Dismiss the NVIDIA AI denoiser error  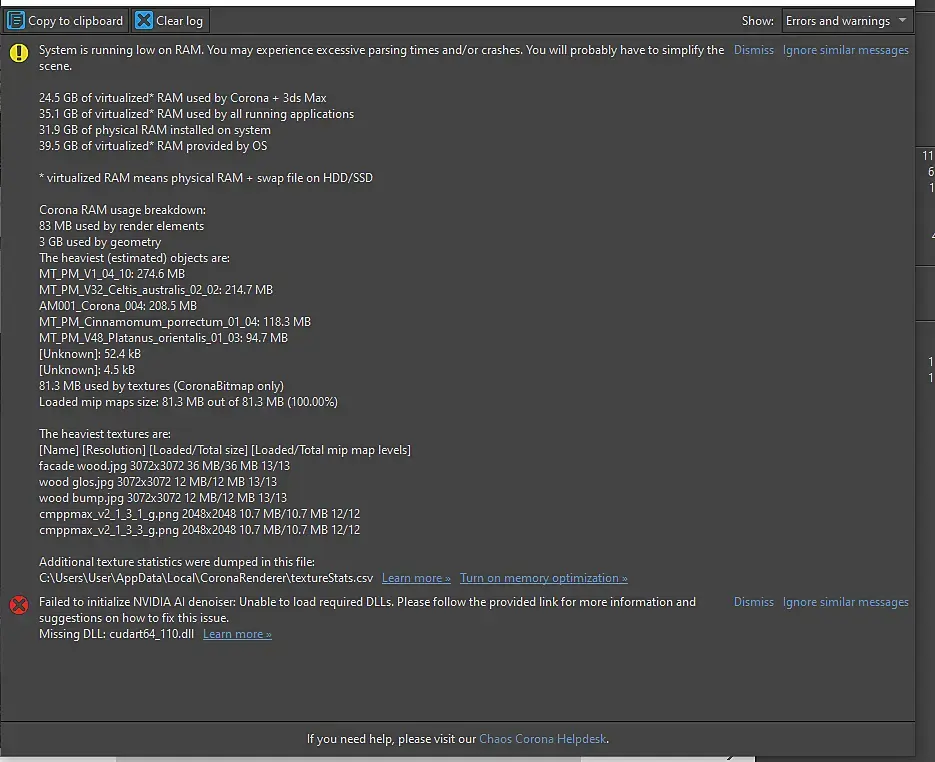coord(753,602)
